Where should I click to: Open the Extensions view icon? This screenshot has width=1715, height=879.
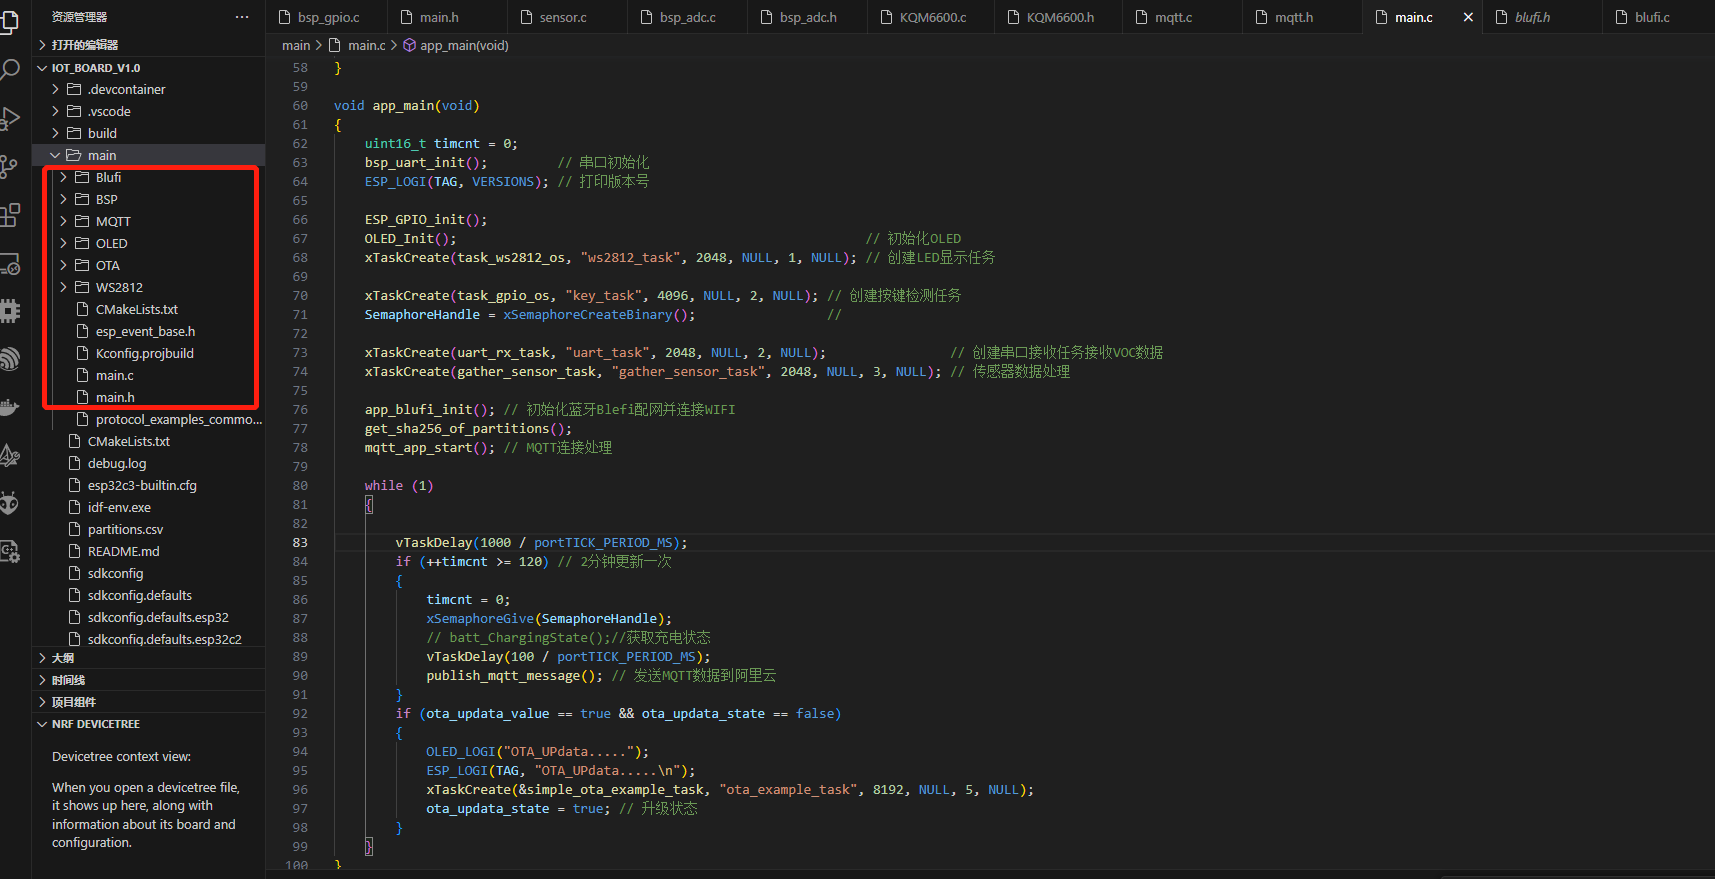[x=9, y=215]
